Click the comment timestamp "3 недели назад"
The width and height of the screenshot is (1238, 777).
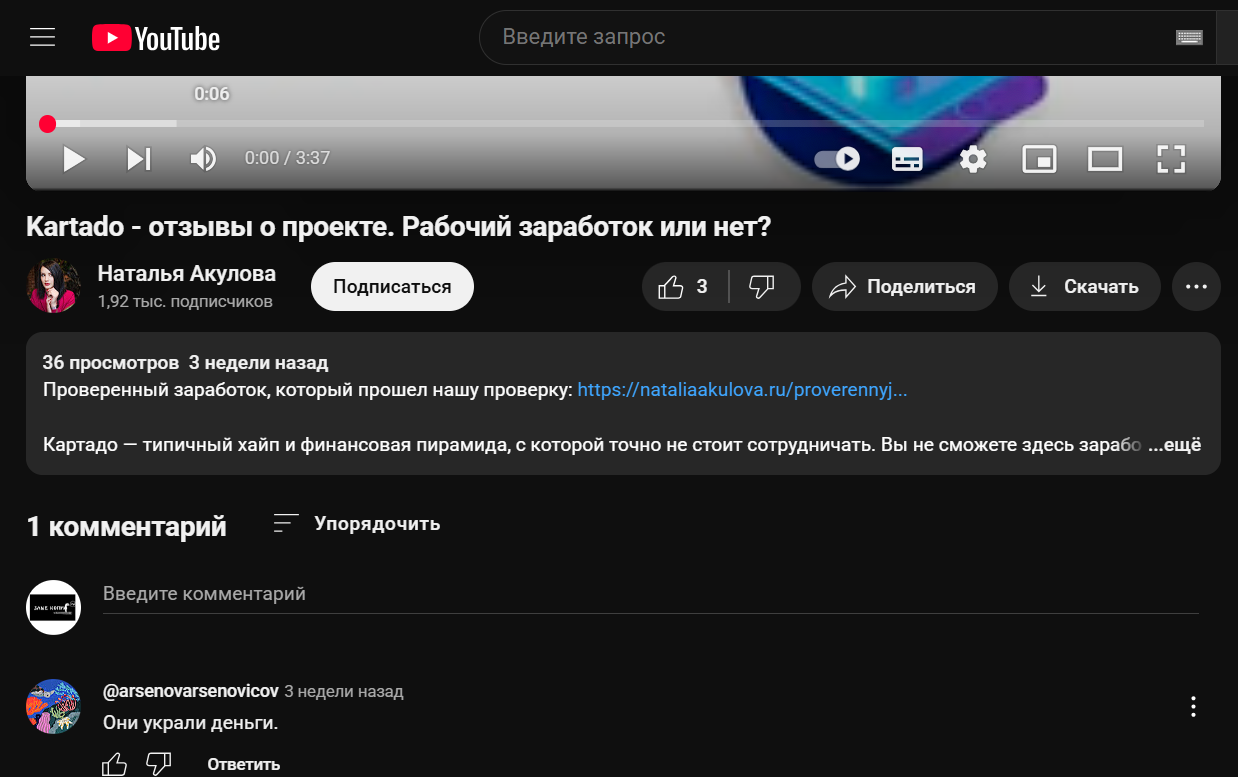click(344, 691)
